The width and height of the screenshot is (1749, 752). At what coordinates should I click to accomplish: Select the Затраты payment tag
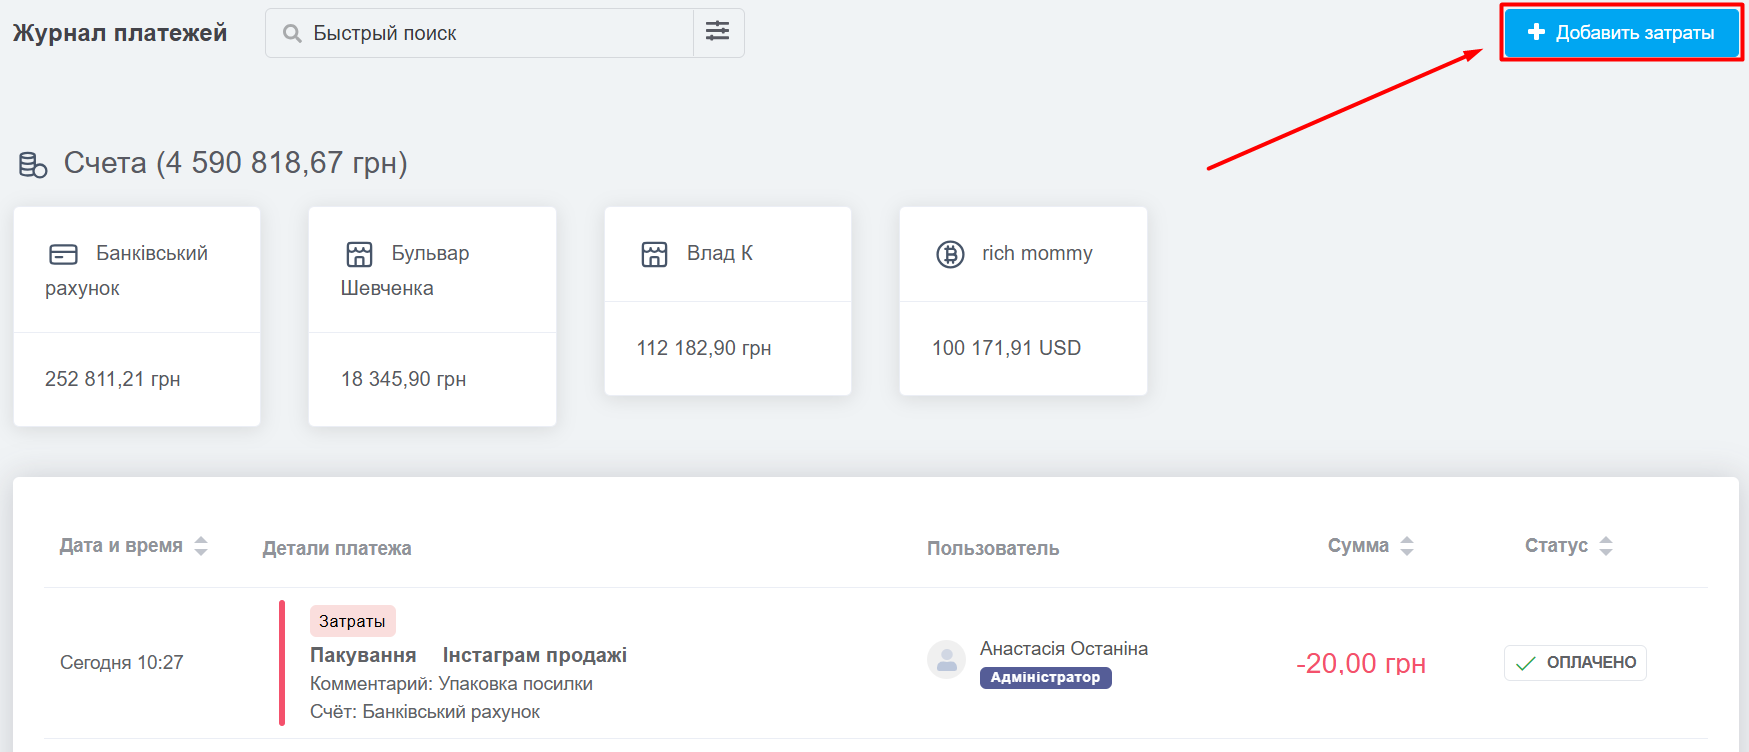coord(352,621)
